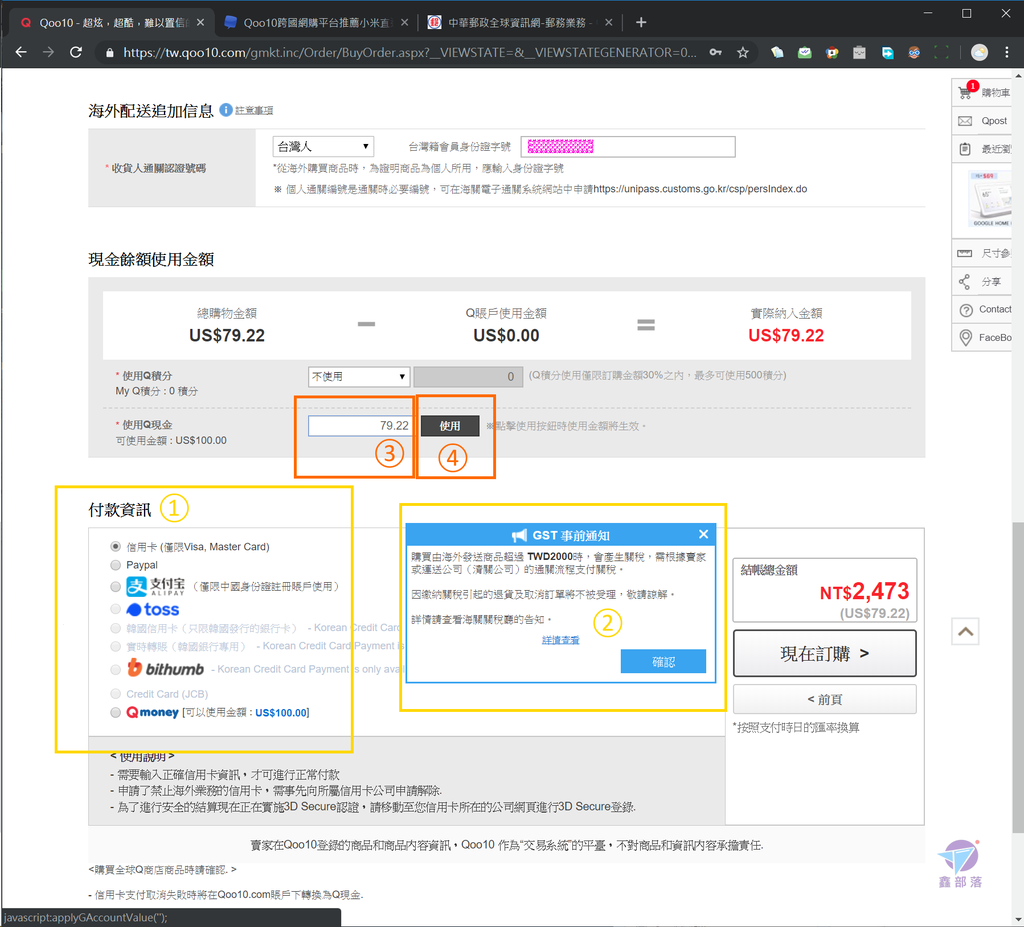Click the location pin sidebar icon
The width and height of the screenshot is (1024, 927).
(x=966, y=338)
